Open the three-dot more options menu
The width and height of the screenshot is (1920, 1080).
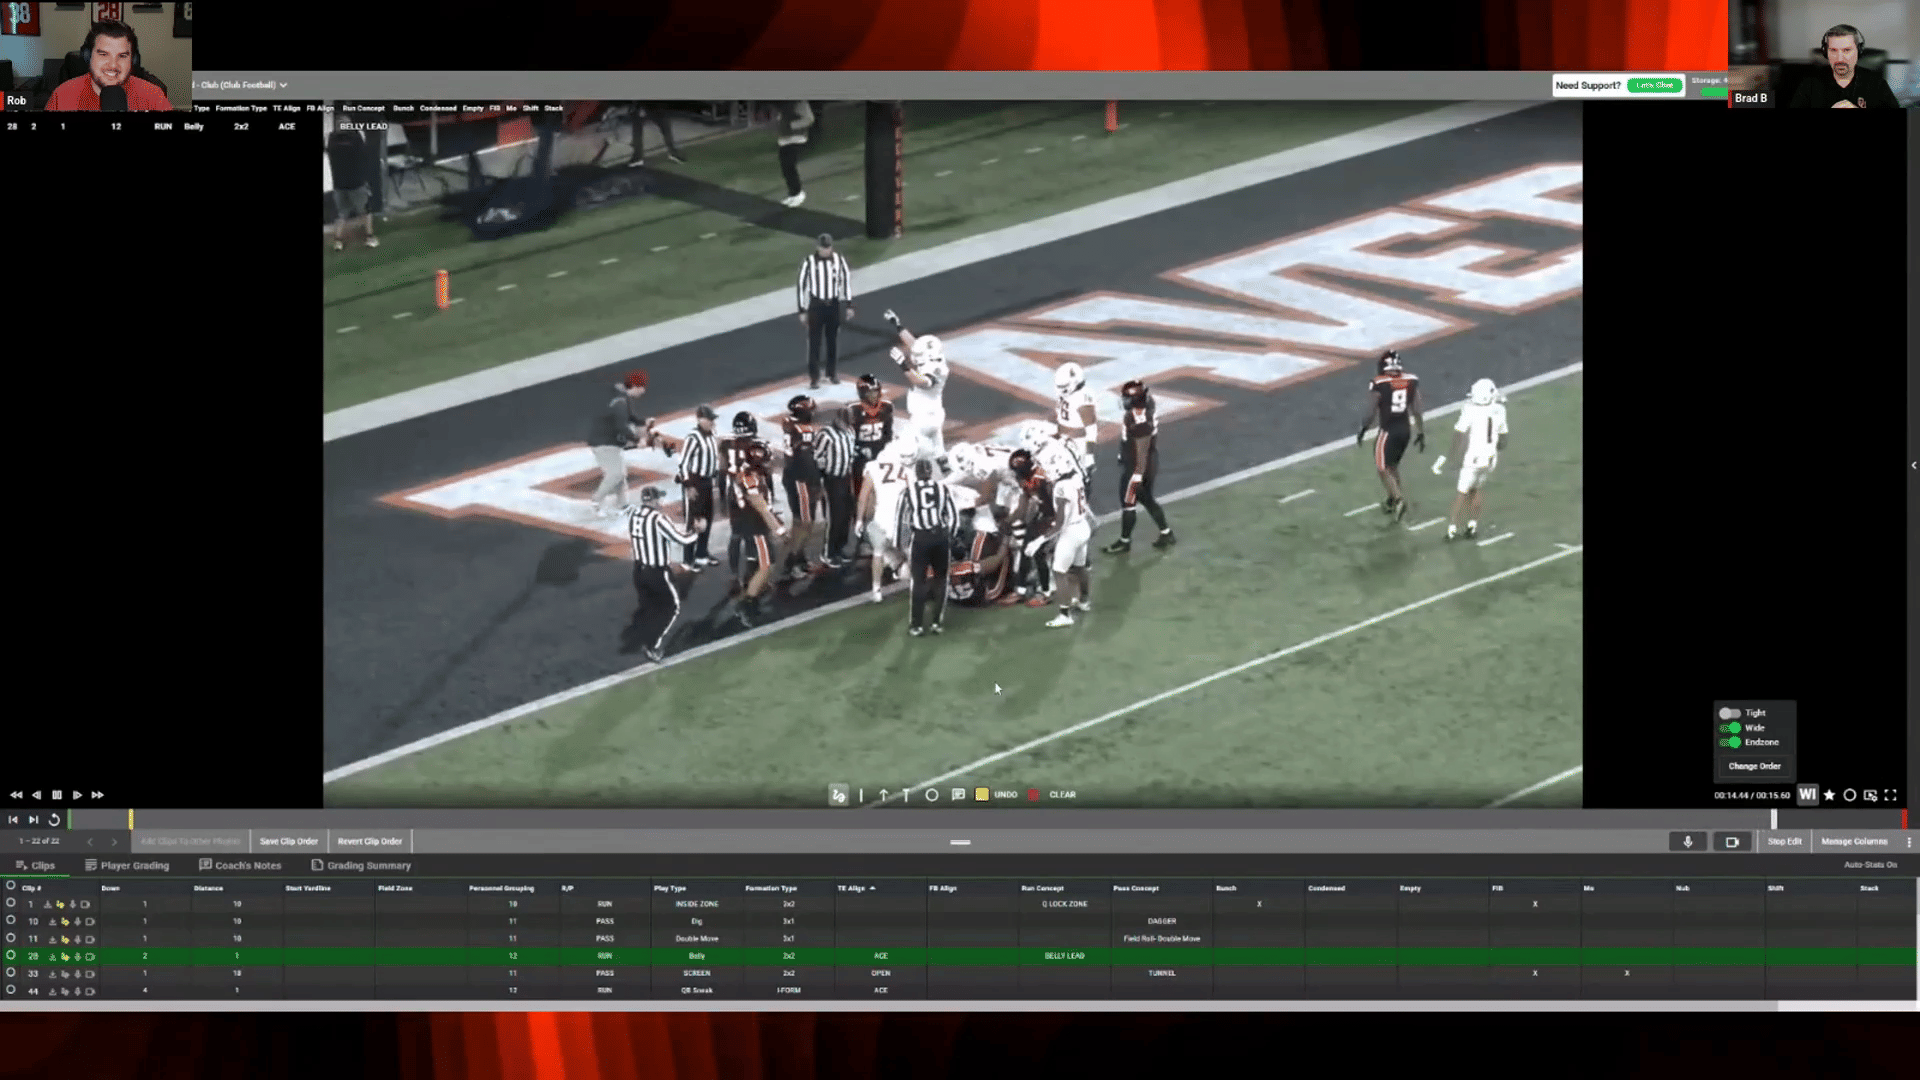pos(1909,842)
